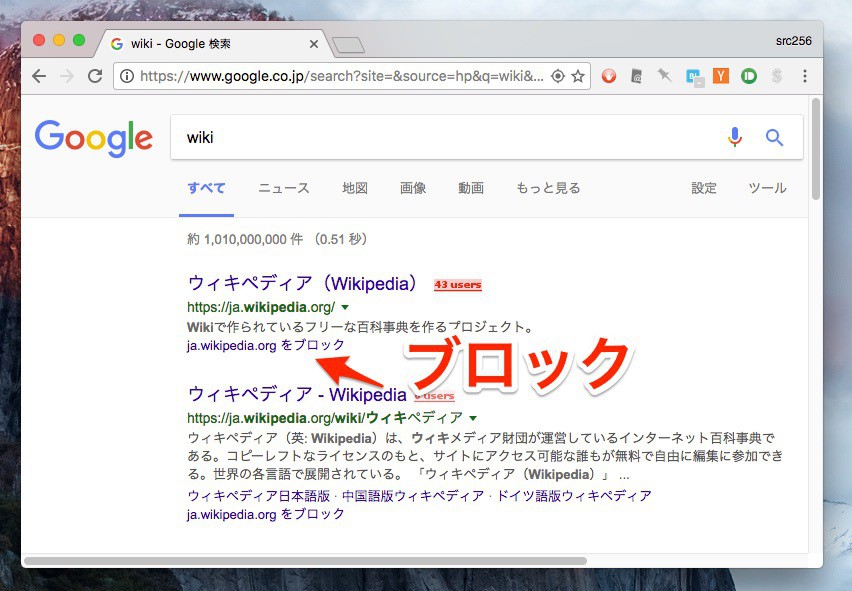
Task: Click the gray dollar sign extension icon
Action: coord(776,76)
